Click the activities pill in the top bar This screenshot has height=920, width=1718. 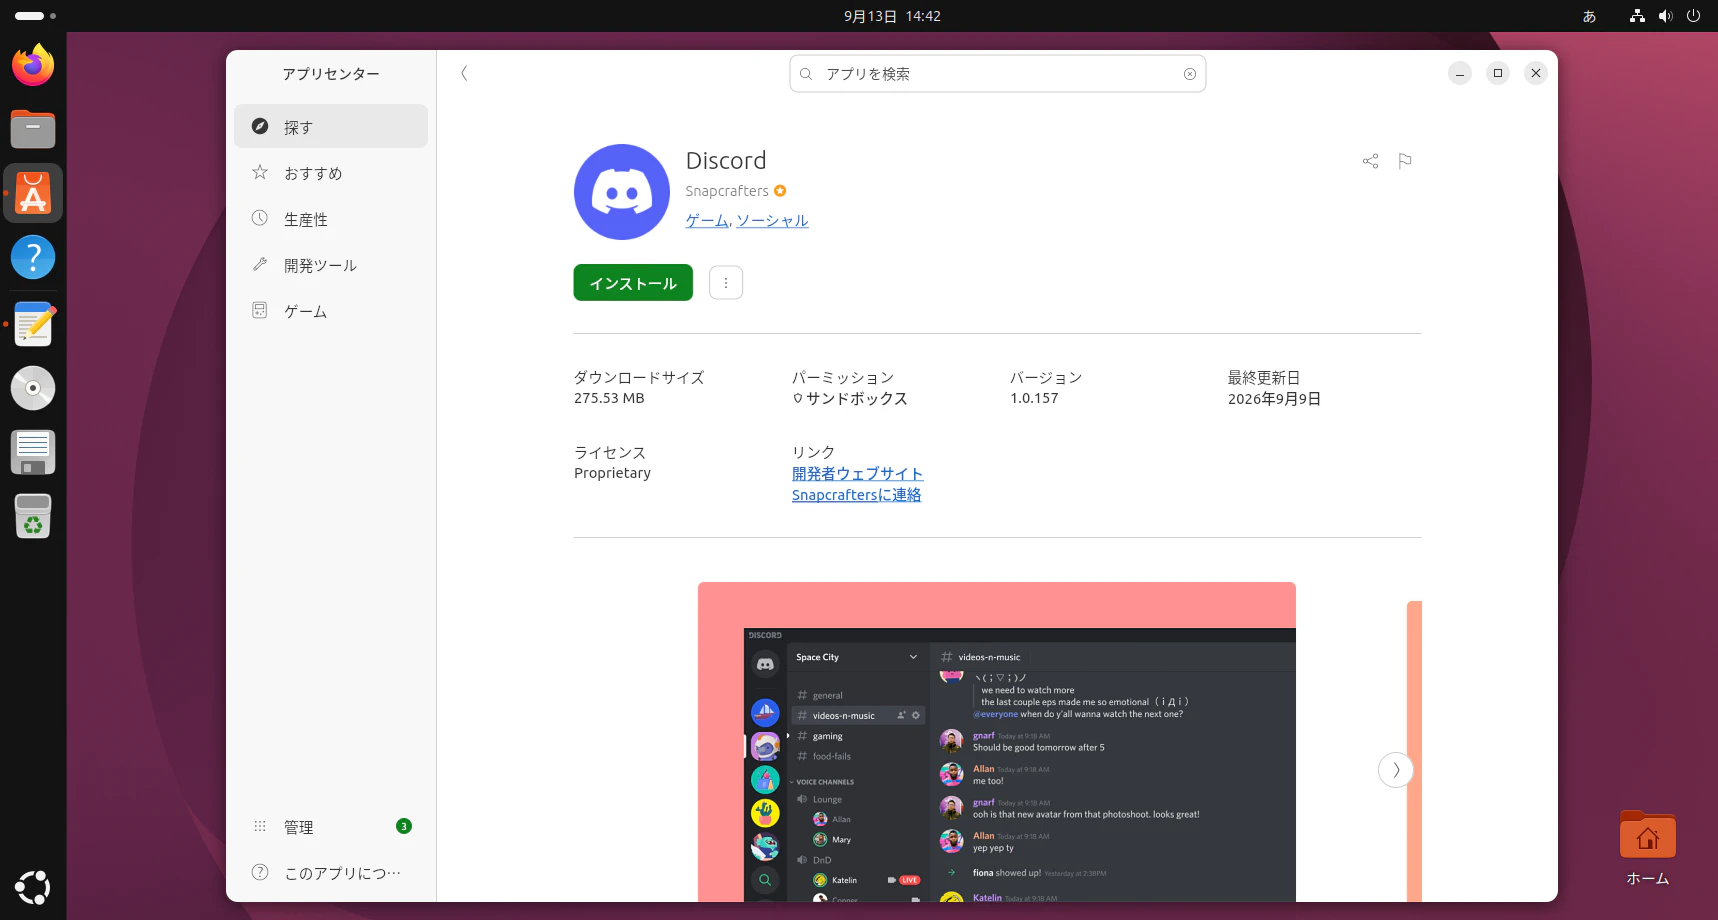pyautogui.click(x=30, y=16)
